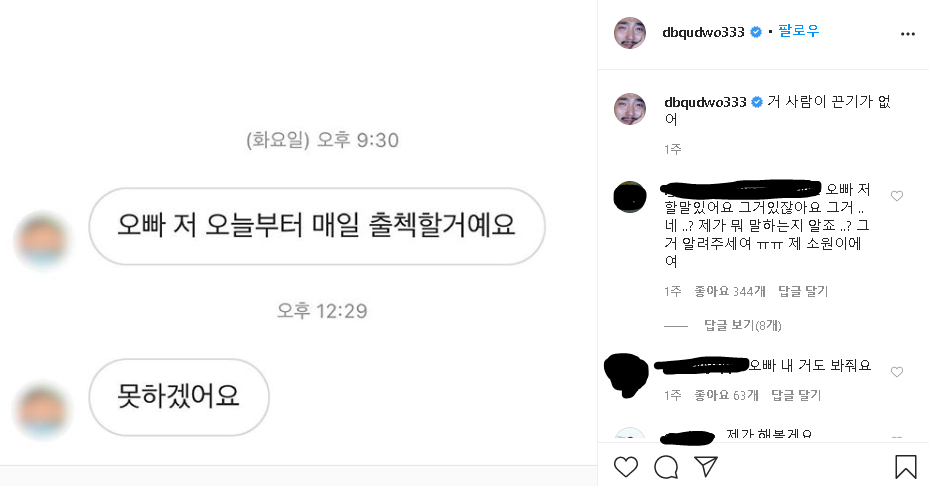Like the first comment with its small heart

coord(897,196)
